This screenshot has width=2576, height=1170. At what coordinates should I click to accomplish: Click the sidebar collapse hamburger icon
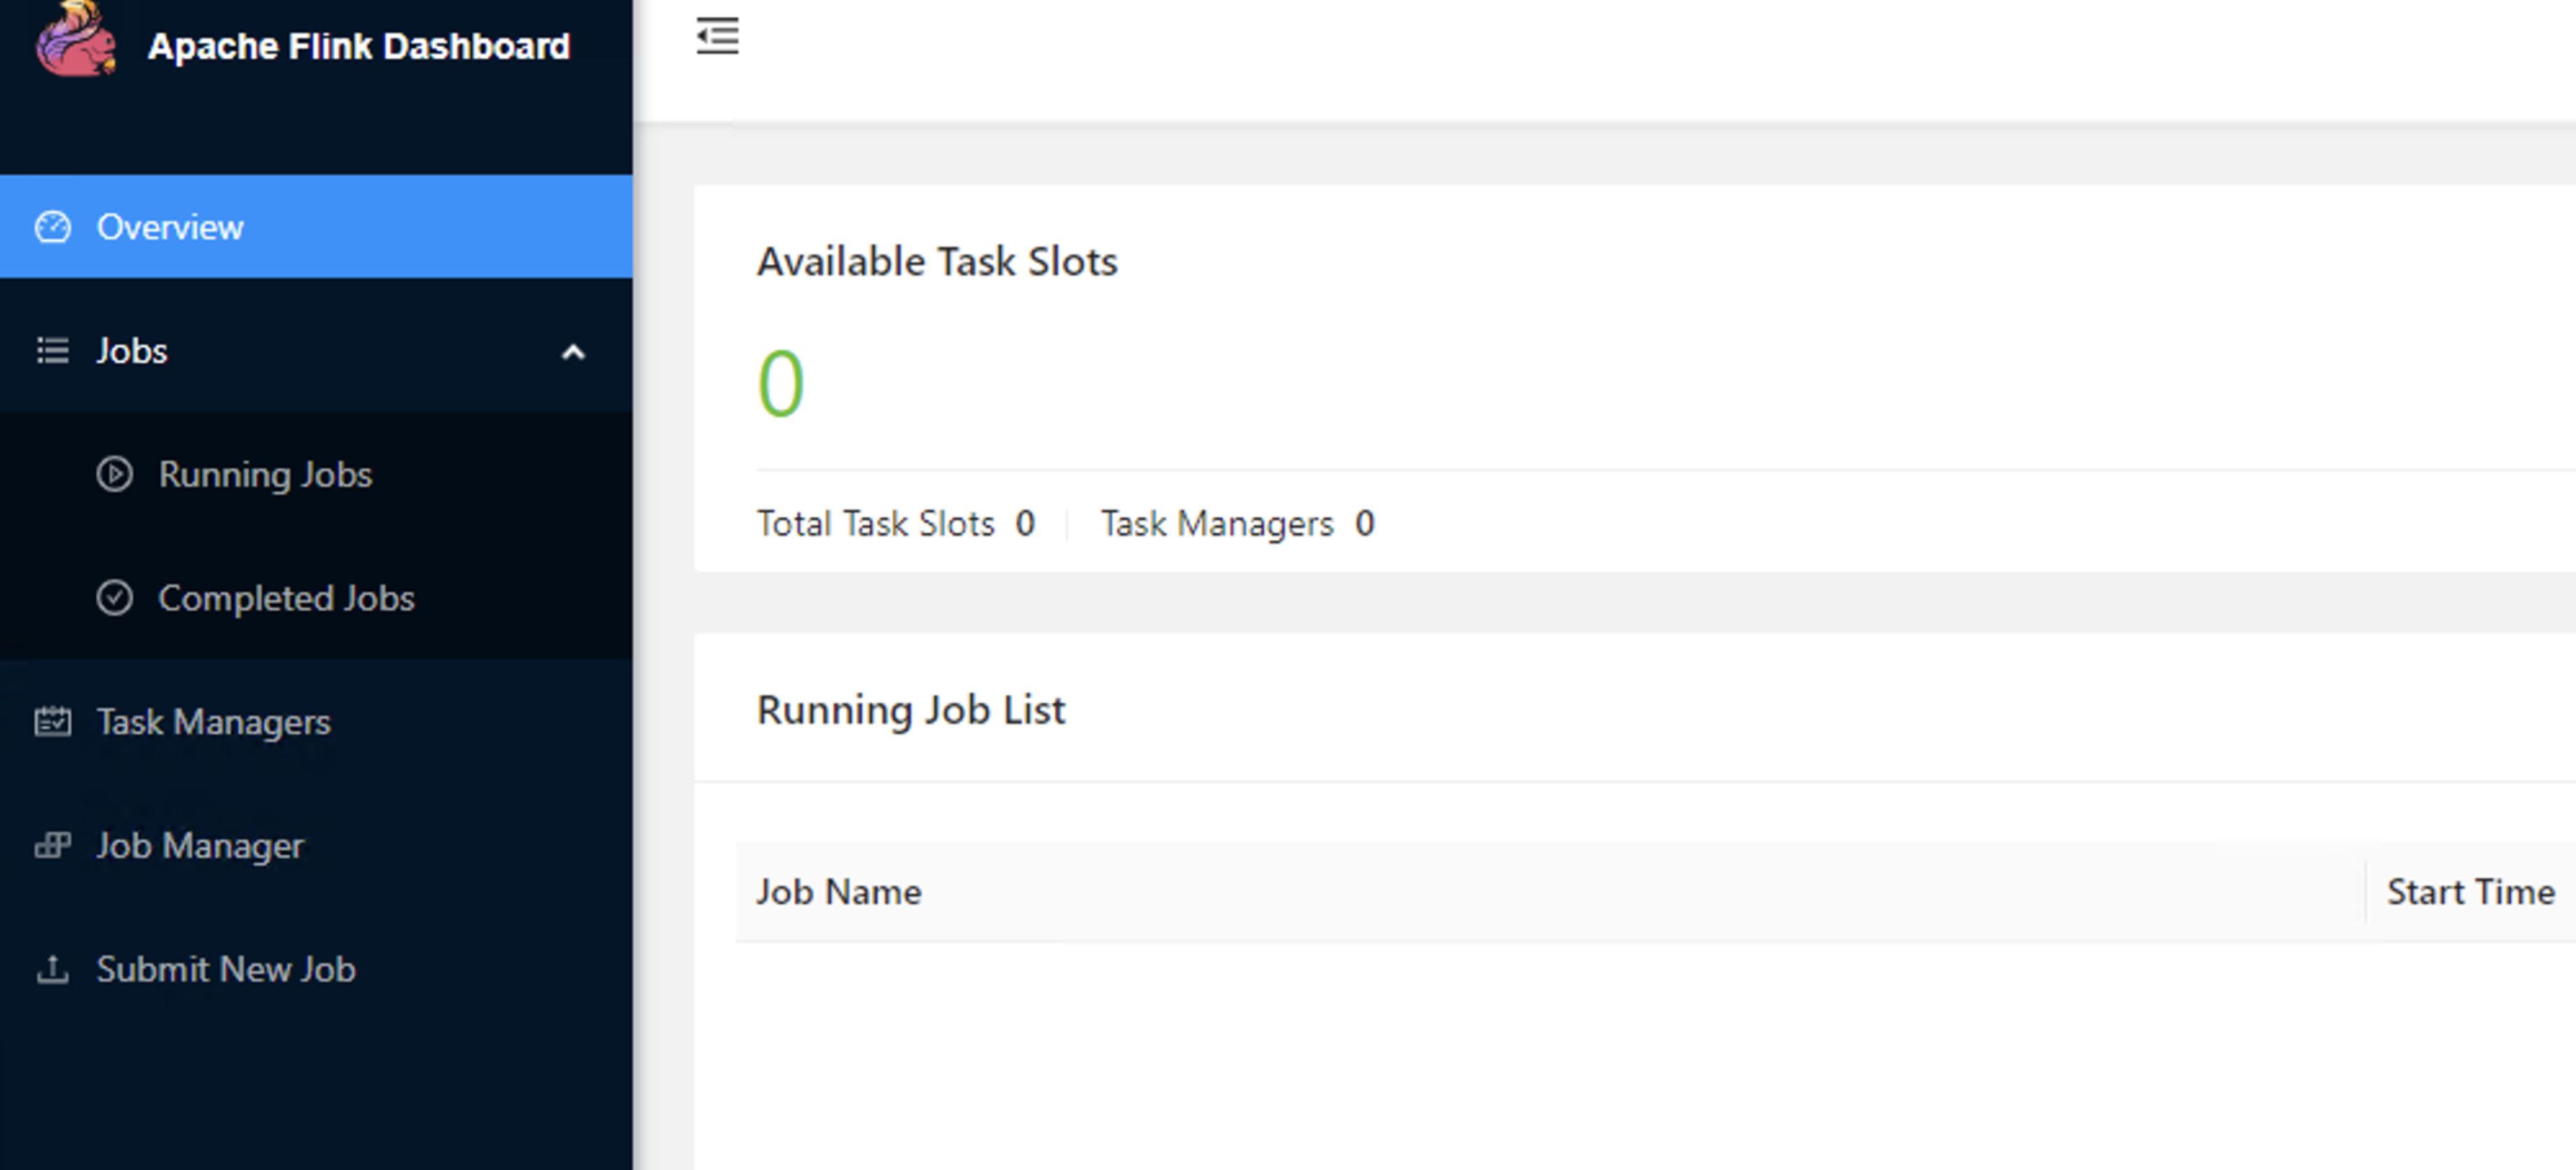click(717, 36)
